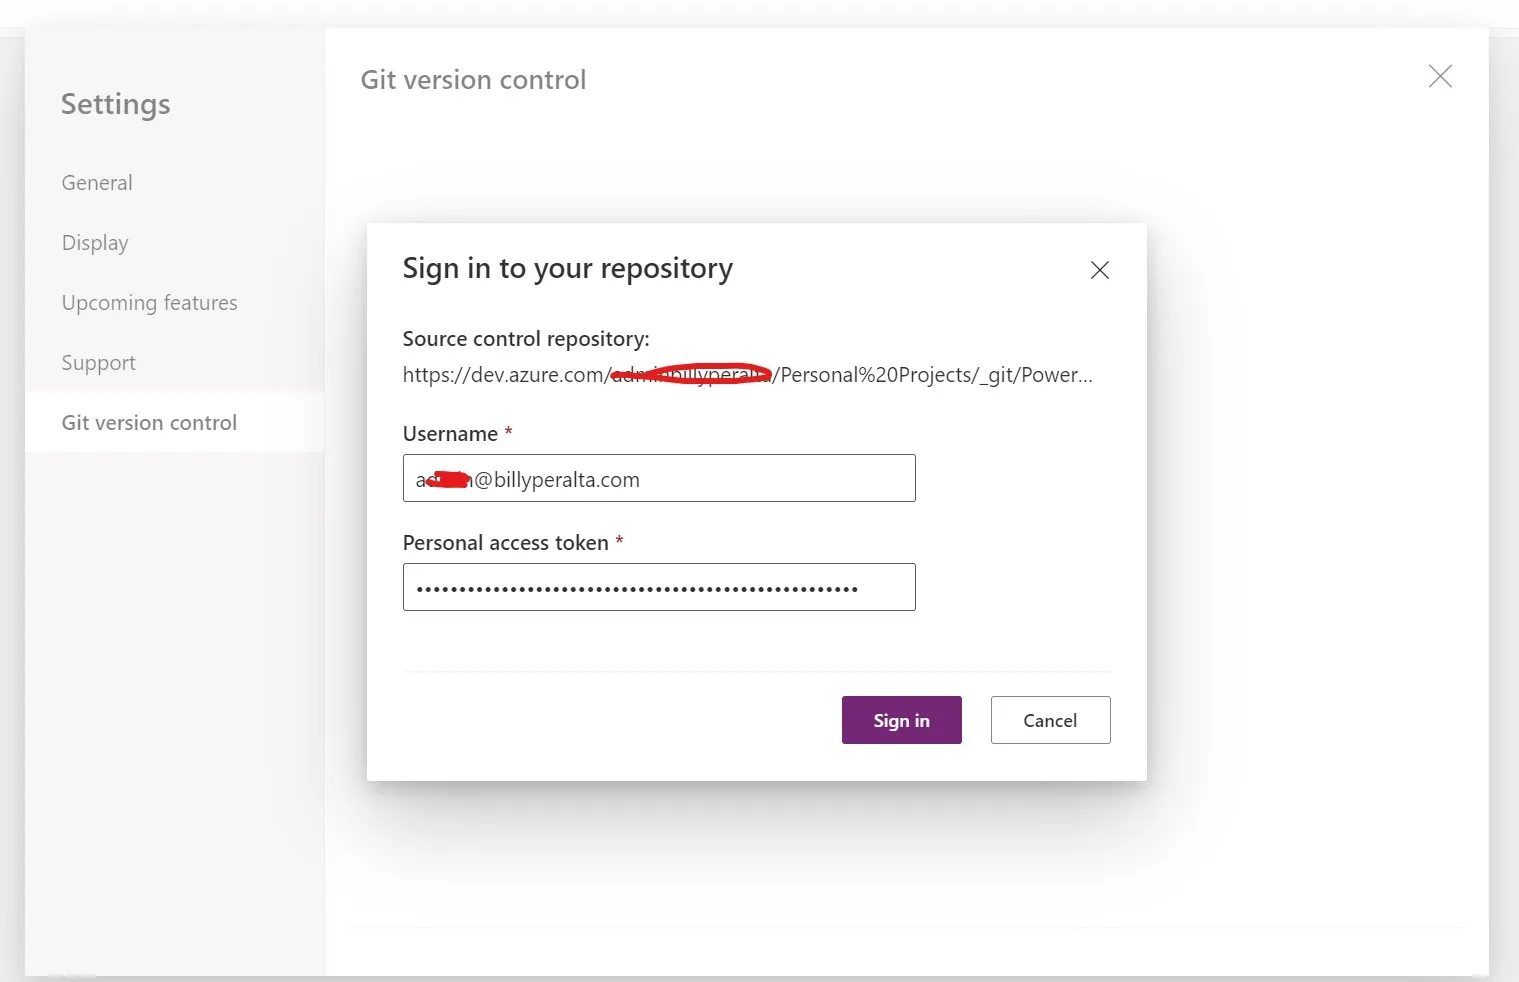1519x982 pixels.
Task: Close the Sign in dialog
Action: tap(1099, 270)
